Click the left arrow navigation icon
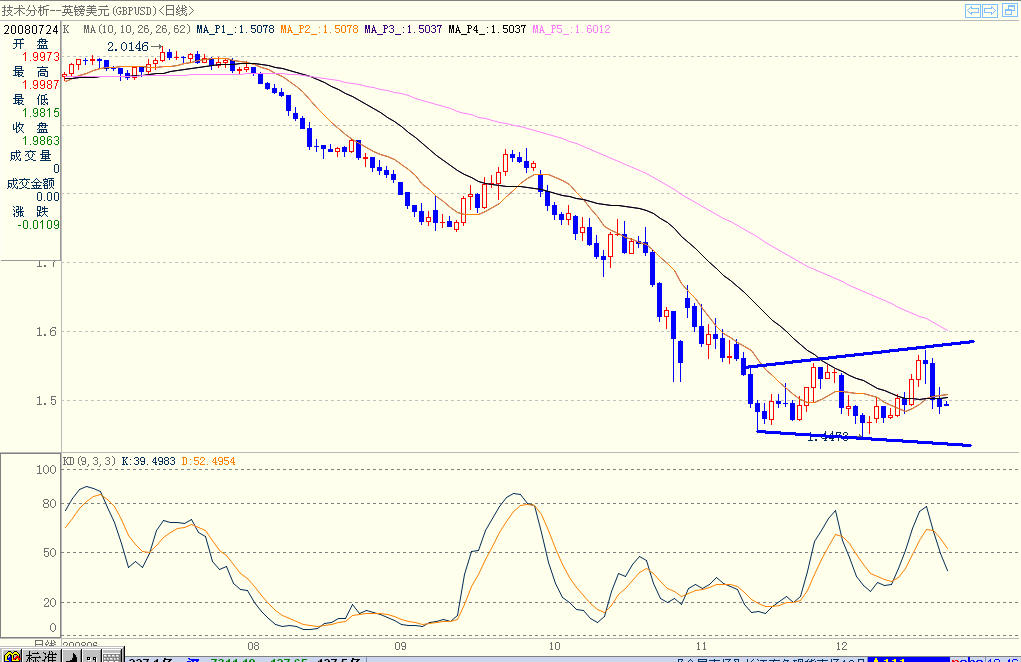1021x662 pixels. tap(973, 10)
